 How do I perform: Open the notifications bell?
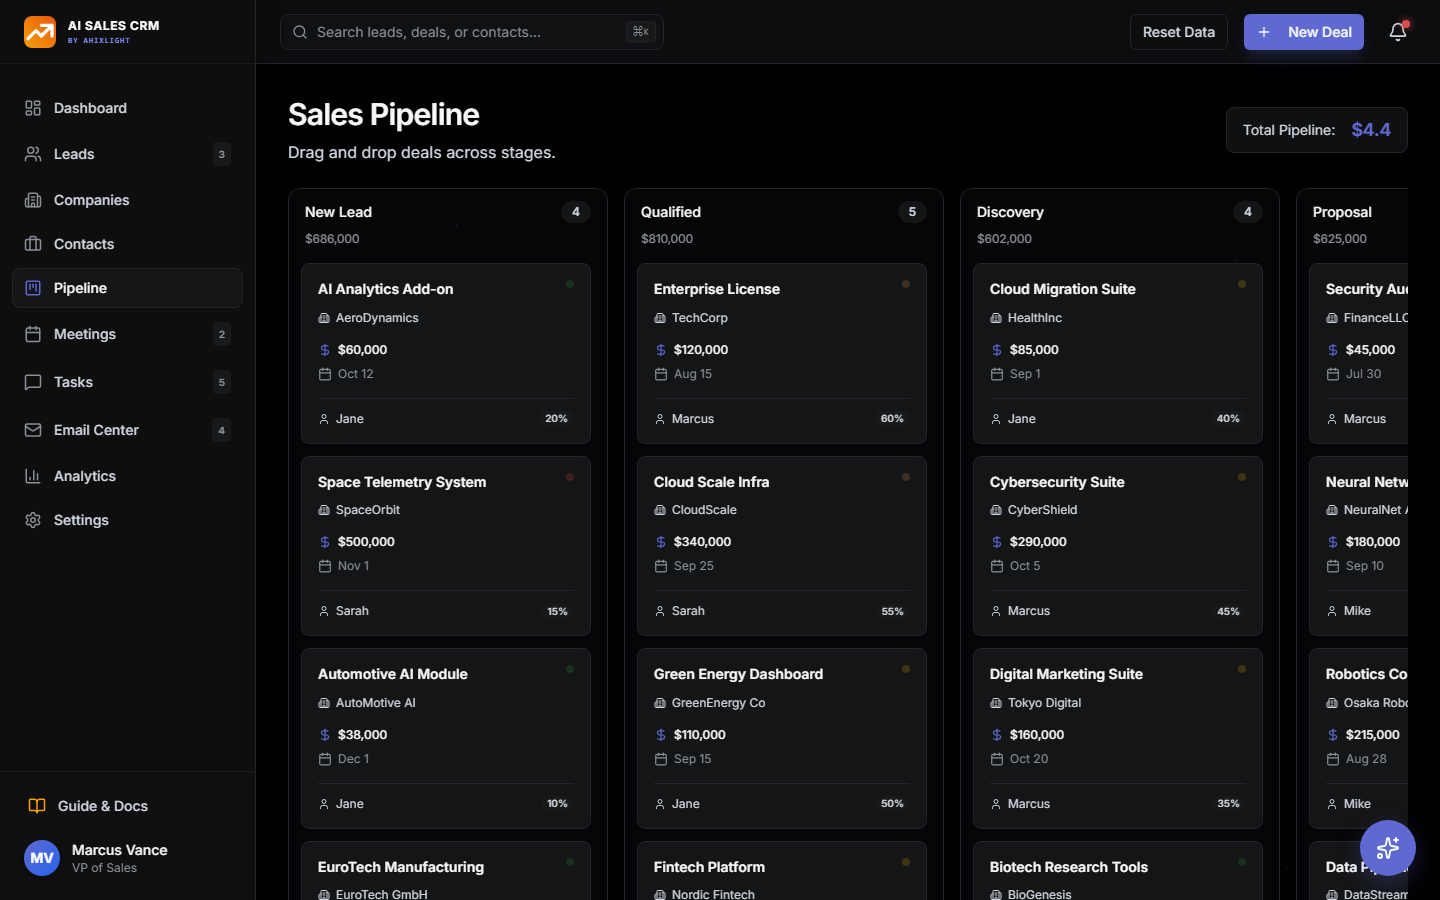point(1398,32)
